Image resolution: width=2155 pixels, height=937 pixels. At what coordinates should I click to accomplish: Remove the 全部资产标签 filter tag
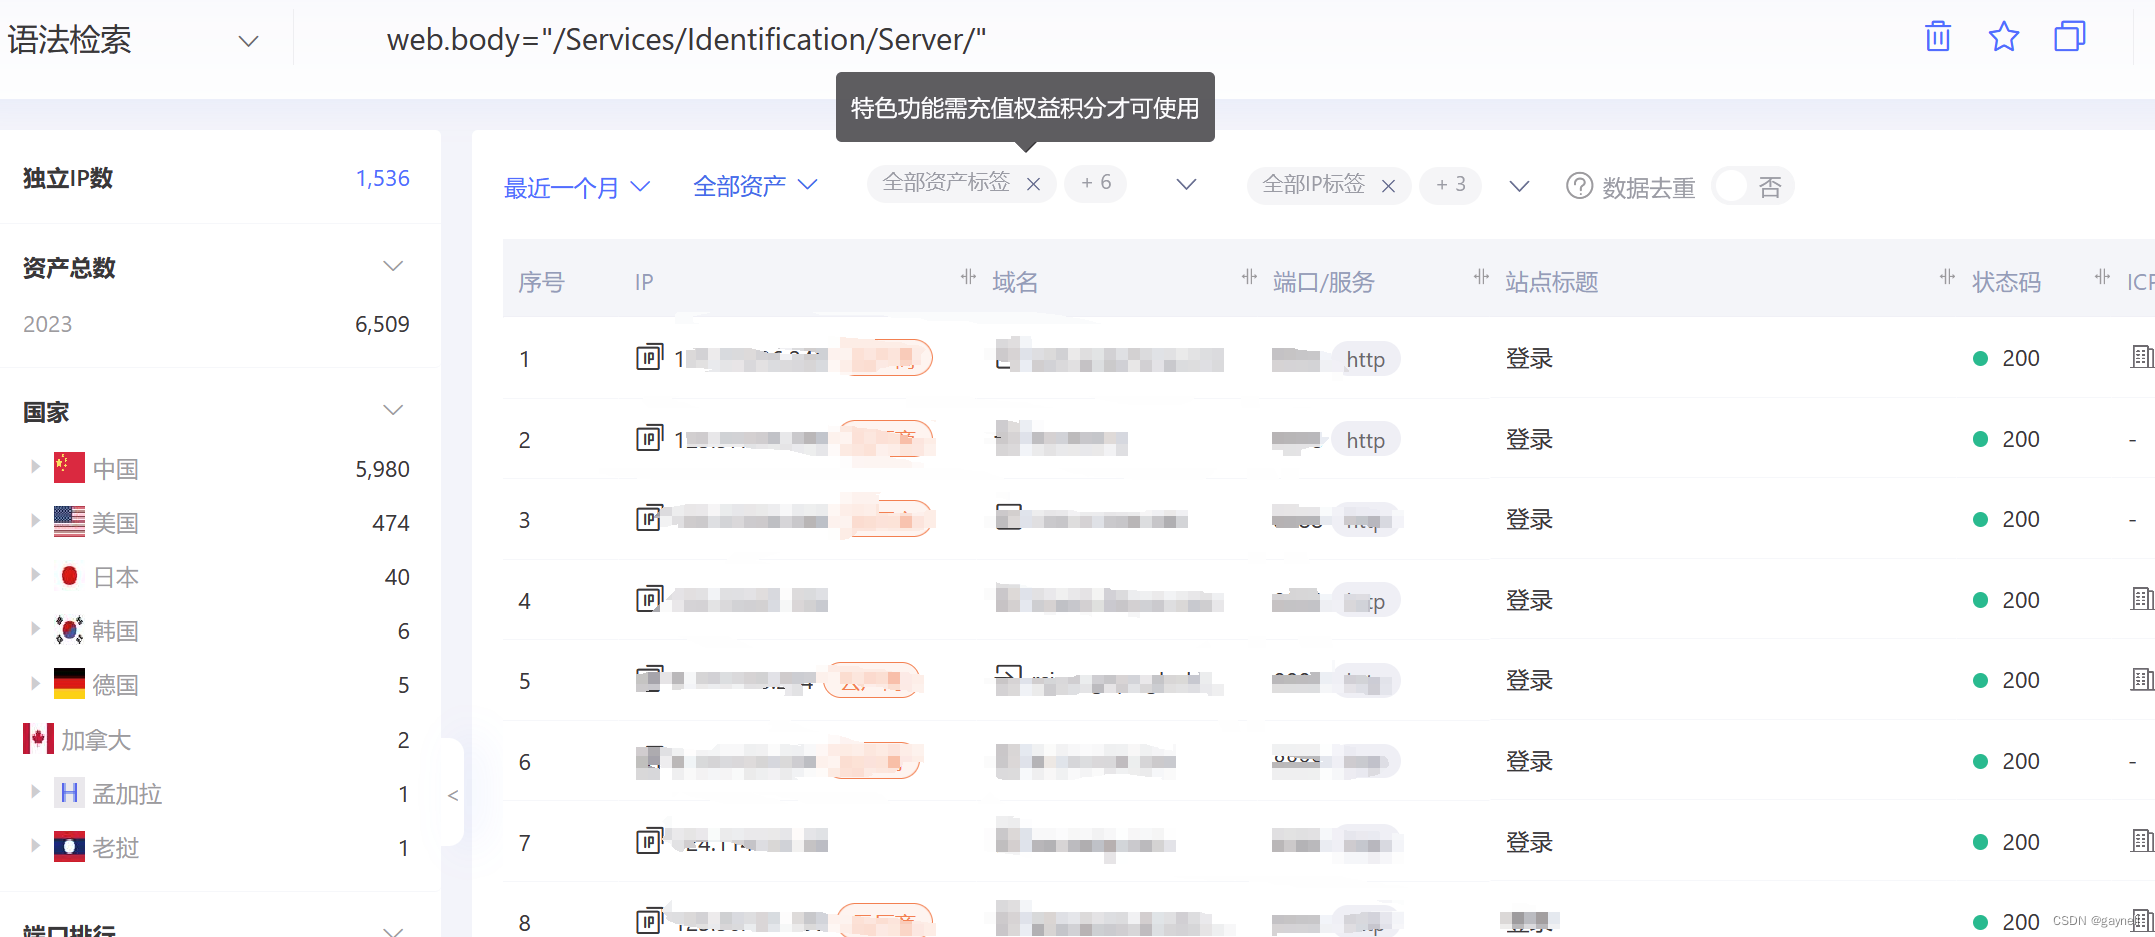(x=1034, y=184)
